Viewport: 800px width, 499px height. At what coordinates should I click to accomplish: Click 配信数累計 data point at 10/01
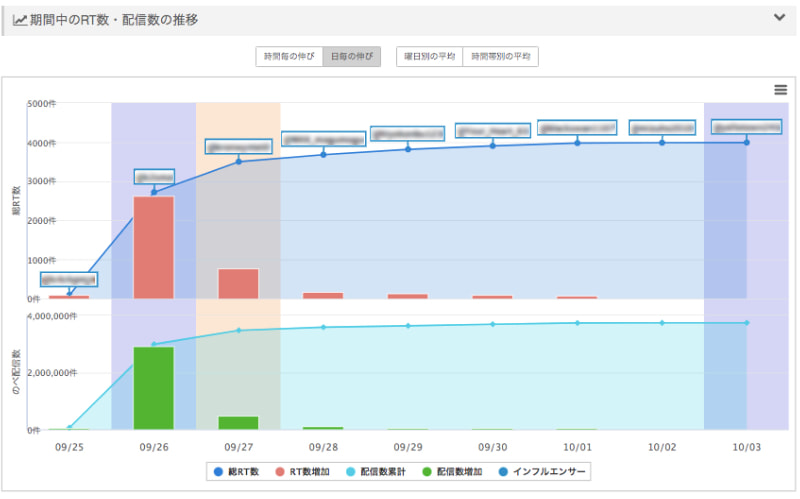click(577, 323)
